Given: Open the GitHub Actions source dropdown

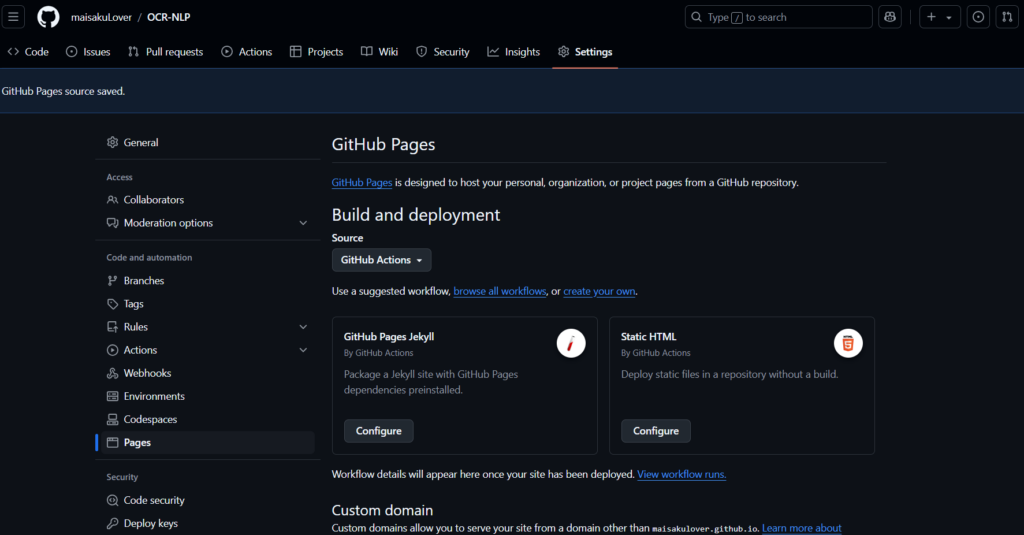Looking at the screenshot, I should coord(381,260).
